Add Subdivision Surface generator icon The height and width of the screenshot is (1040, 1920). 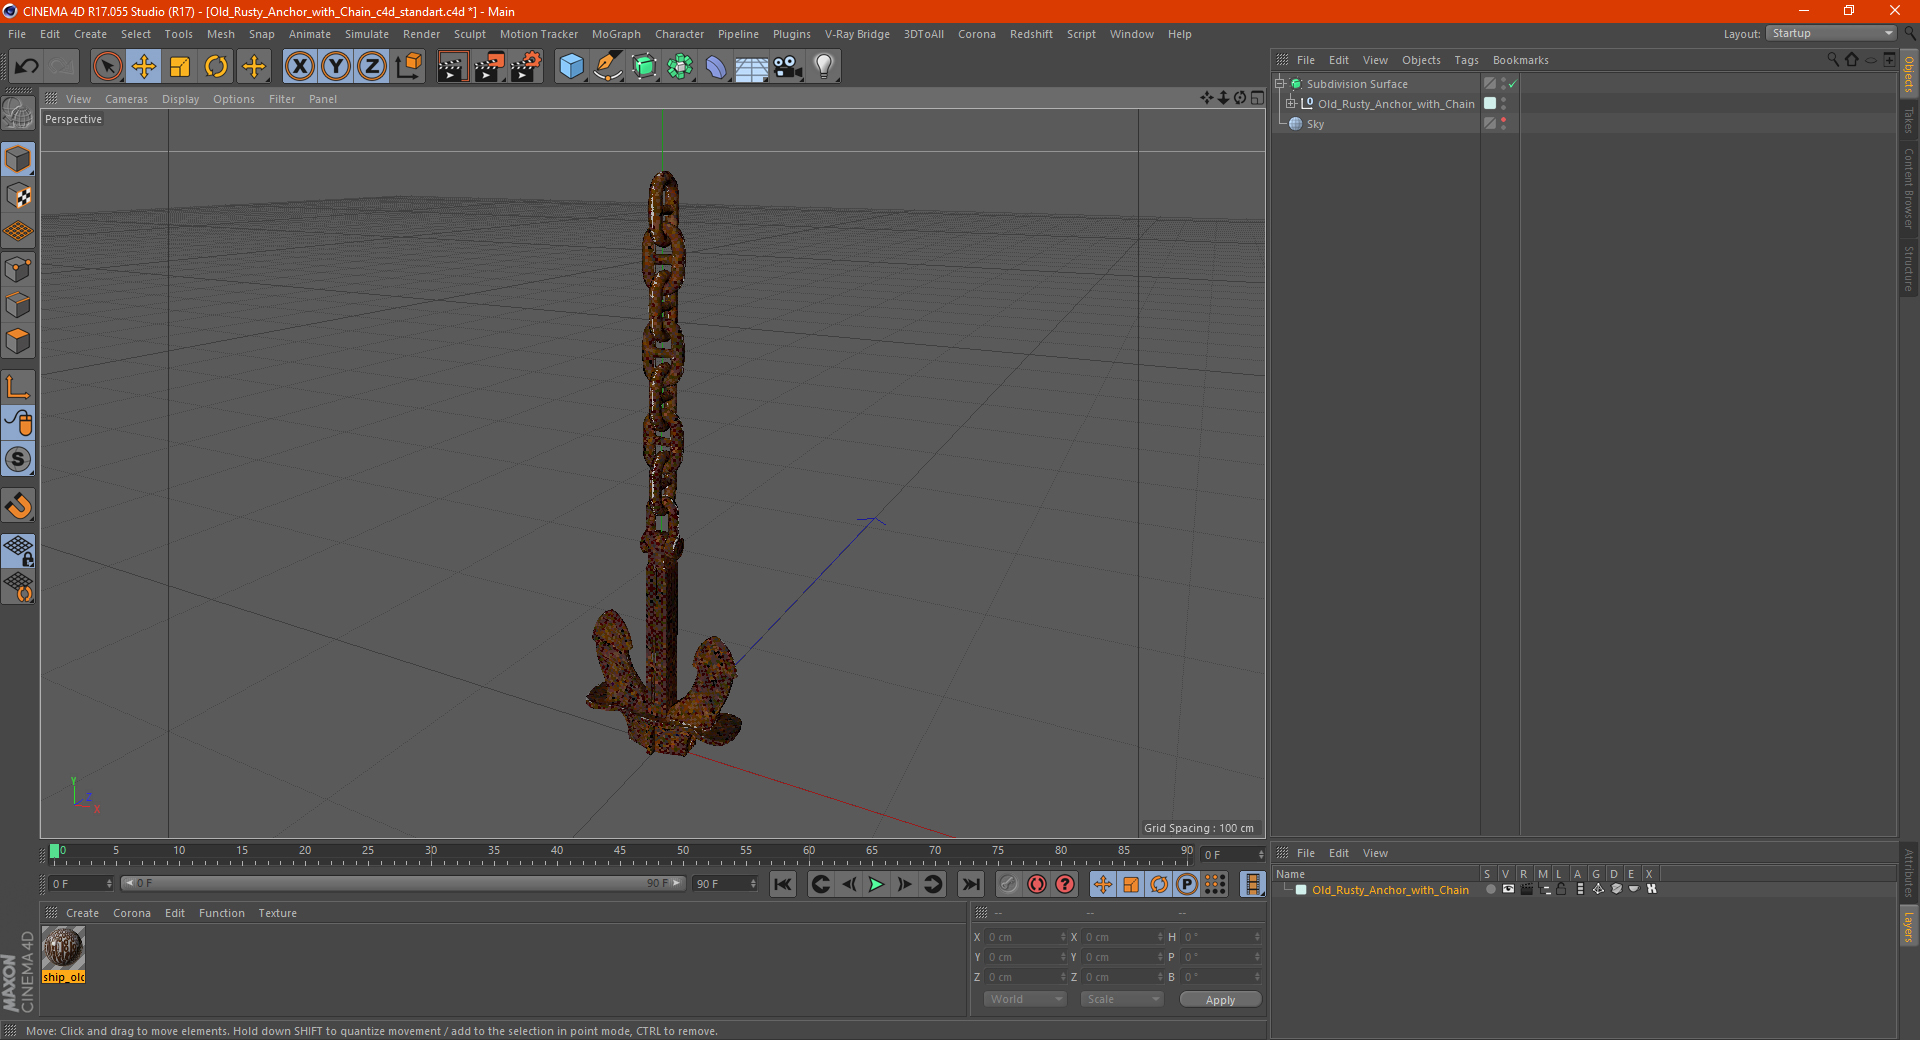(644, 67)
